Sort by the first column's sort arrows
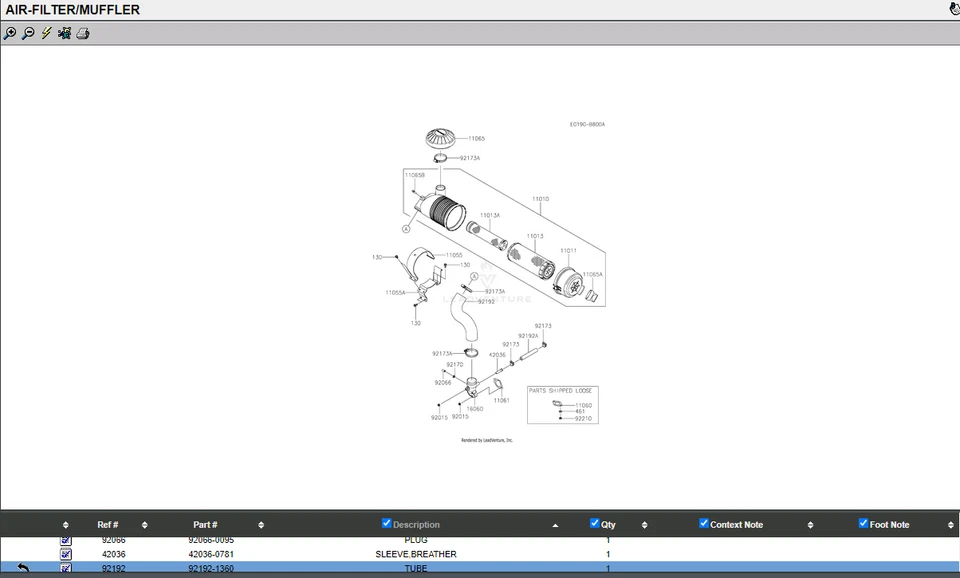960x578 pixels. 66,525
